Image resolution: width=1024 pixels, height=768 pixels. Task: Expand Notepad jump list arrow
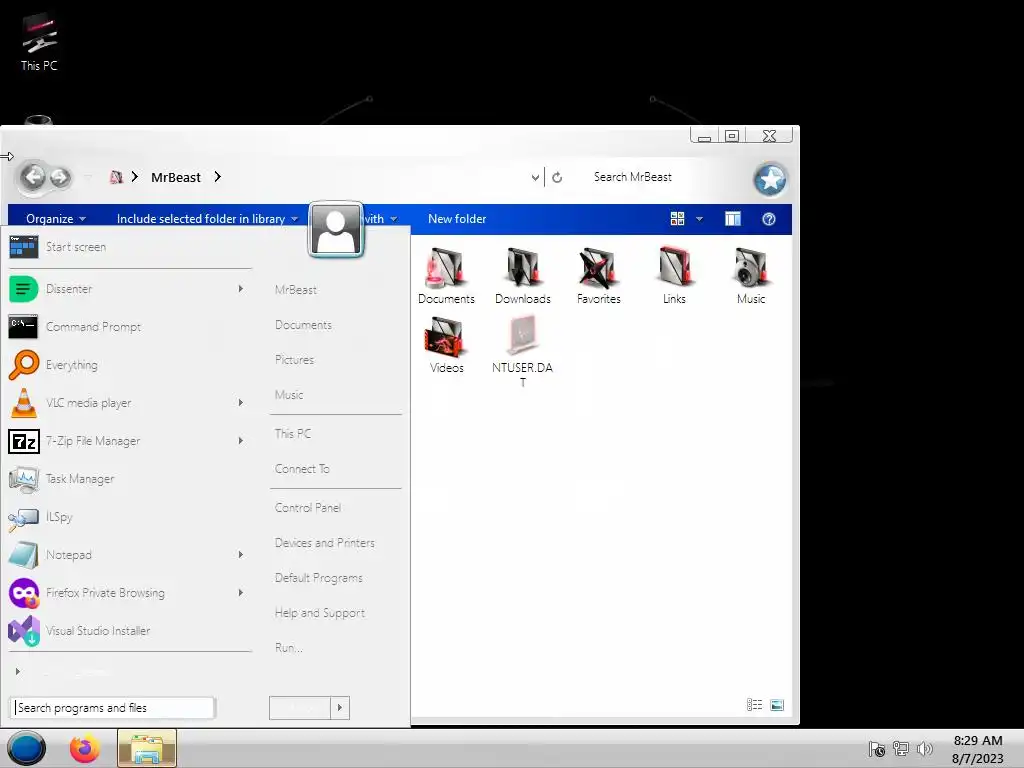coord(241,554)
